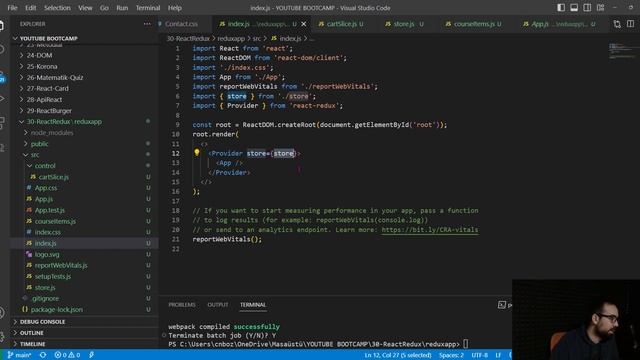
Task: Expand the 24-DOM folder
Action: point(39,55)
